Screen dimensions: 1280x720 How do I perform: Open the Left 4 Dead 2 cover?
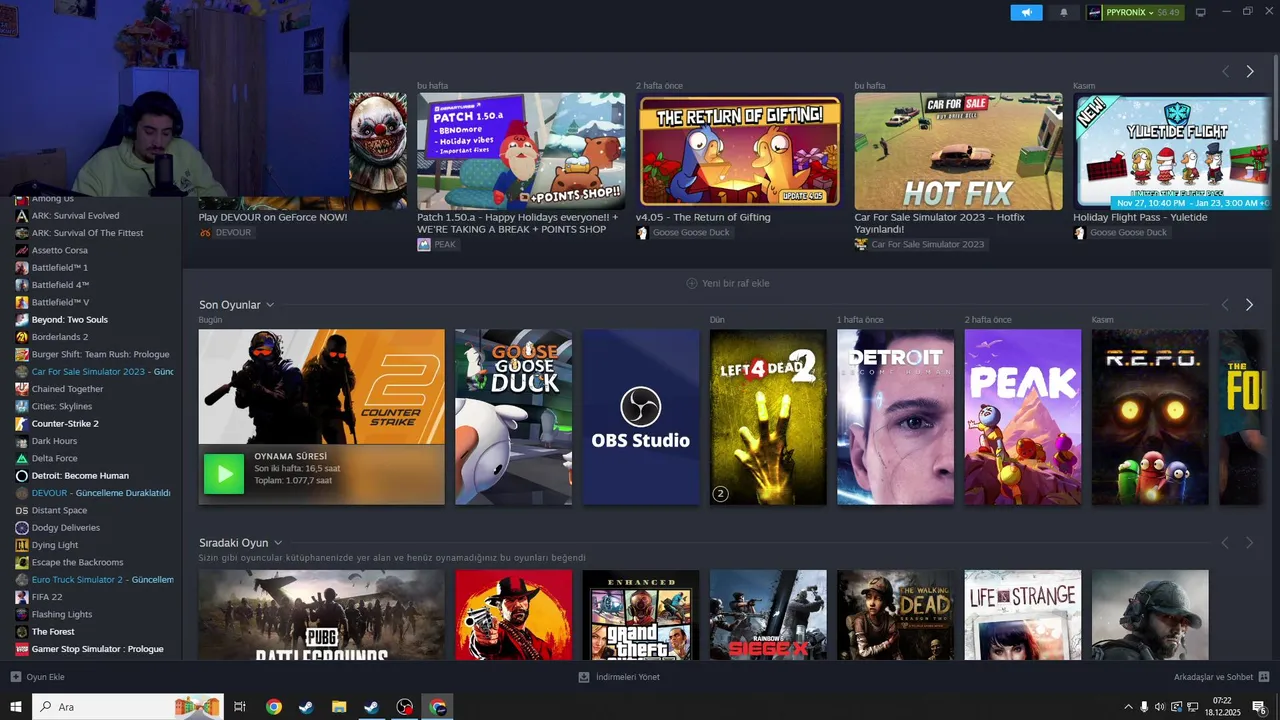point(768,417)
